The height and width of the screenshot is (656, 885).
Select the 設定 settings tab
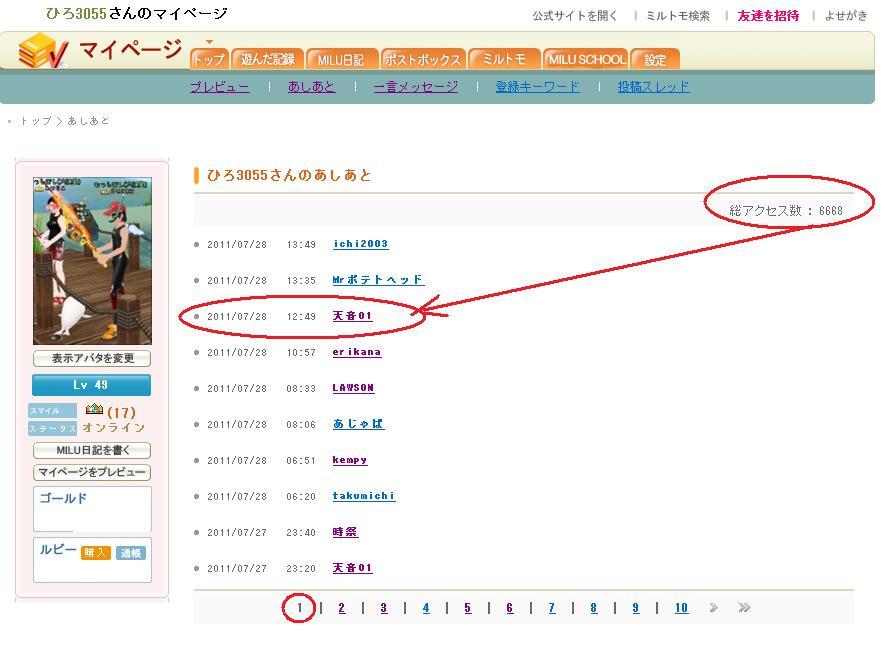click(655, 60)
